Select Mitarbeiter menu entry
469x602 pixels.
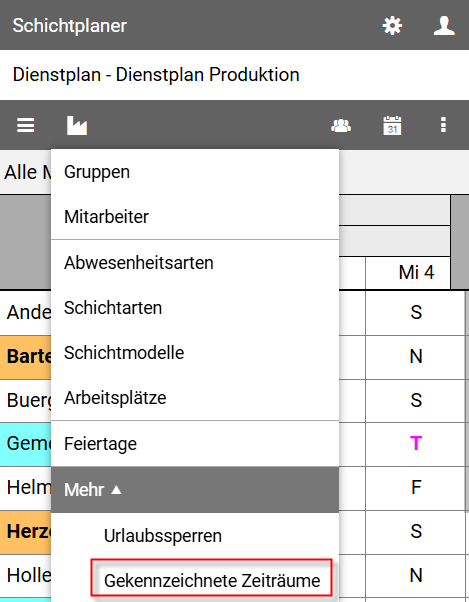pos(195,217)
